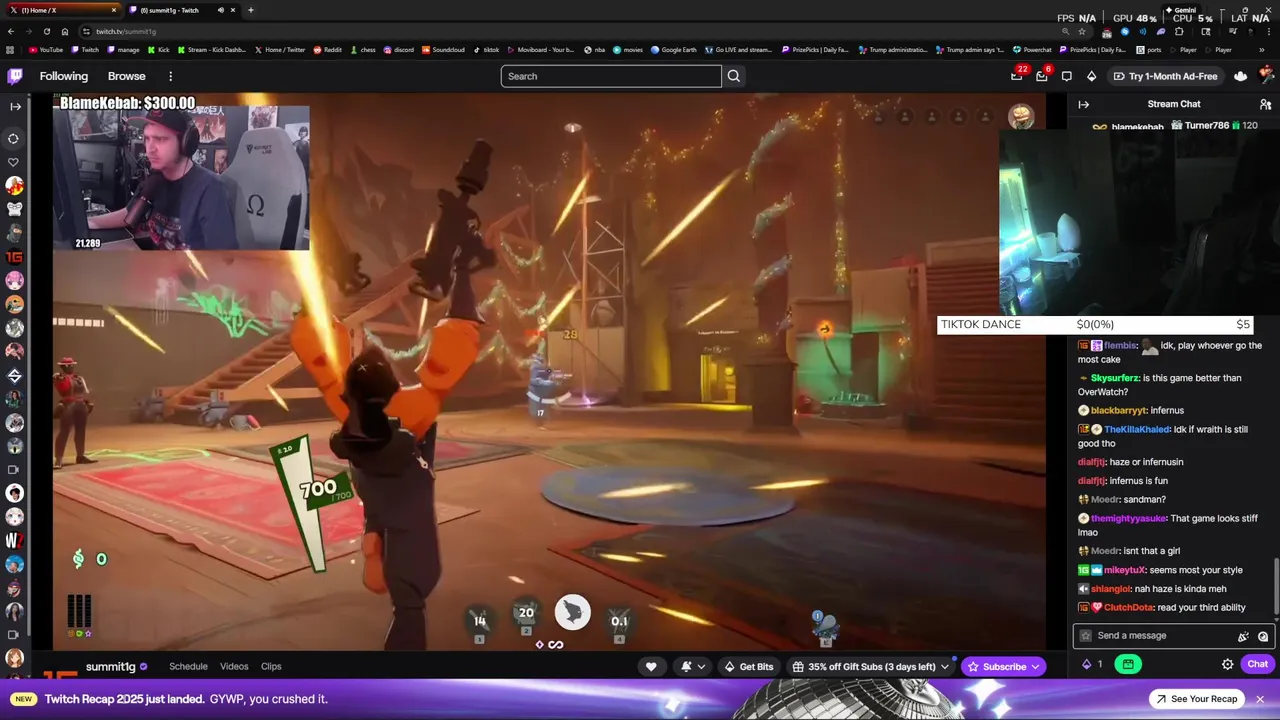Open the cheer Bits icon in message box
This screenshot has height=720, width=1280.
1243,636
